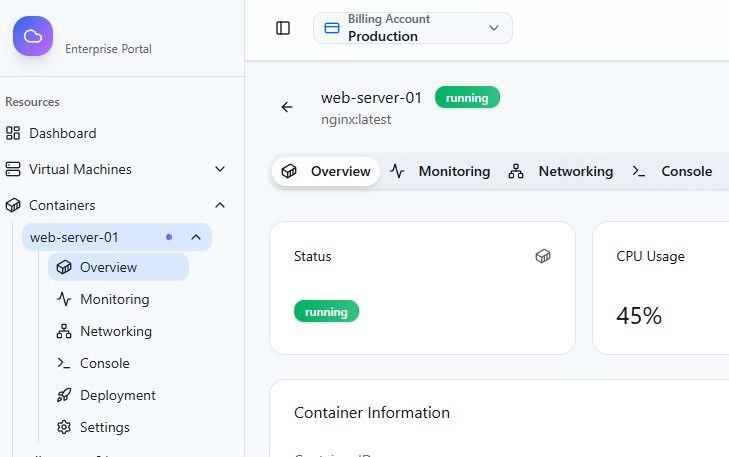Click the CPU Usage card title
The height and width of the screenshot is (457, 729).
point(650,256)
